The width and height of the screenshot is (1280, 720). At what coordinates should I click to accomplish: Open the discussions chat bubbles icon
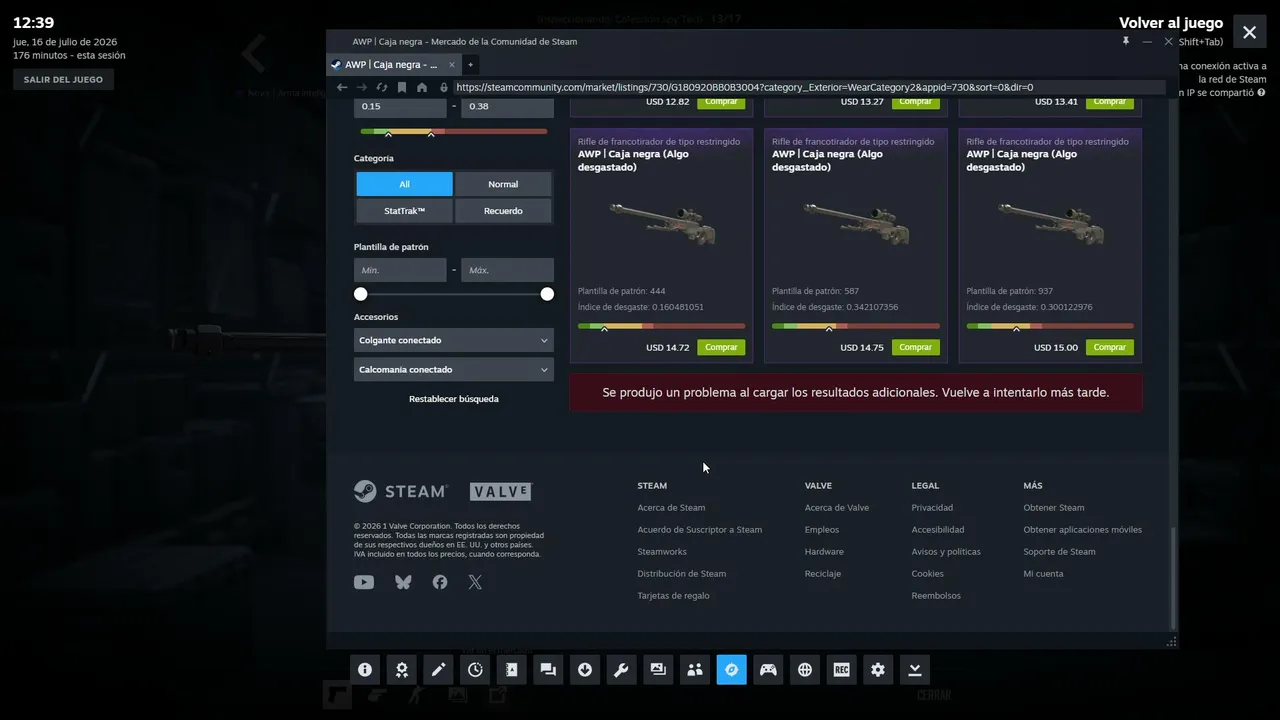point(548,669)
